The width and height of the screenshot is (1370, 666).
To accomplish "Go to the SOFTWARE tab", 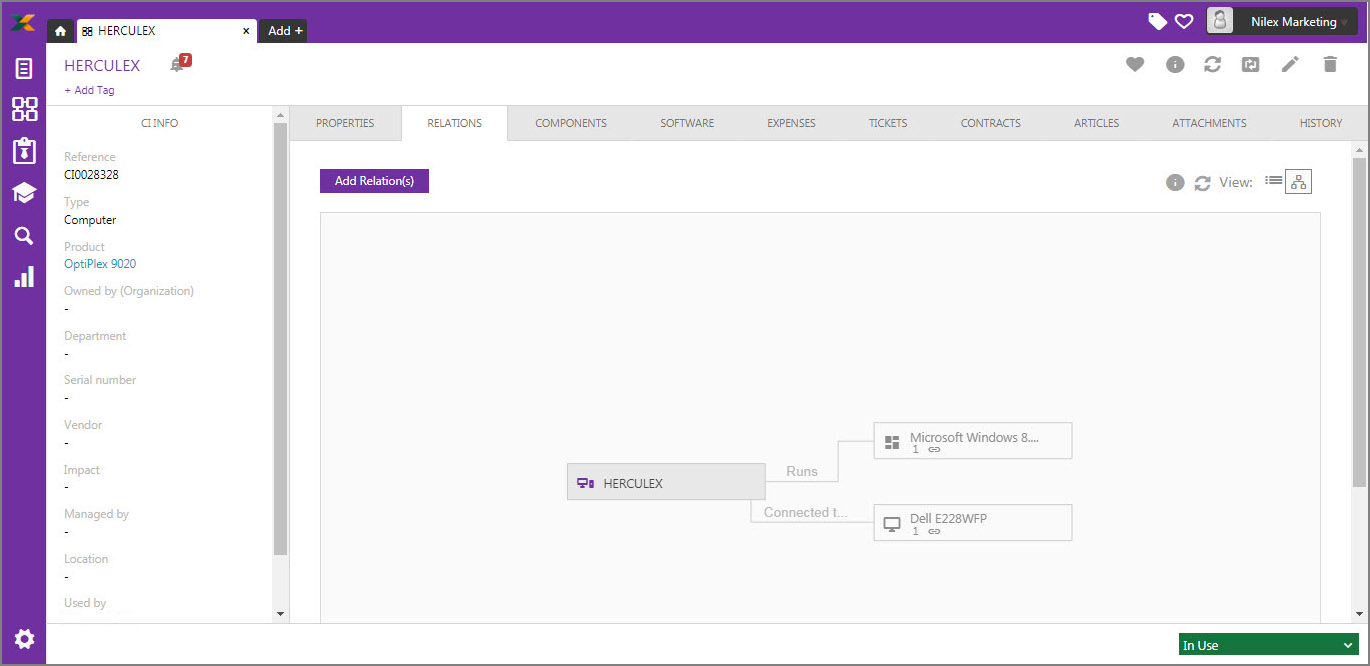I will point(687,123).
